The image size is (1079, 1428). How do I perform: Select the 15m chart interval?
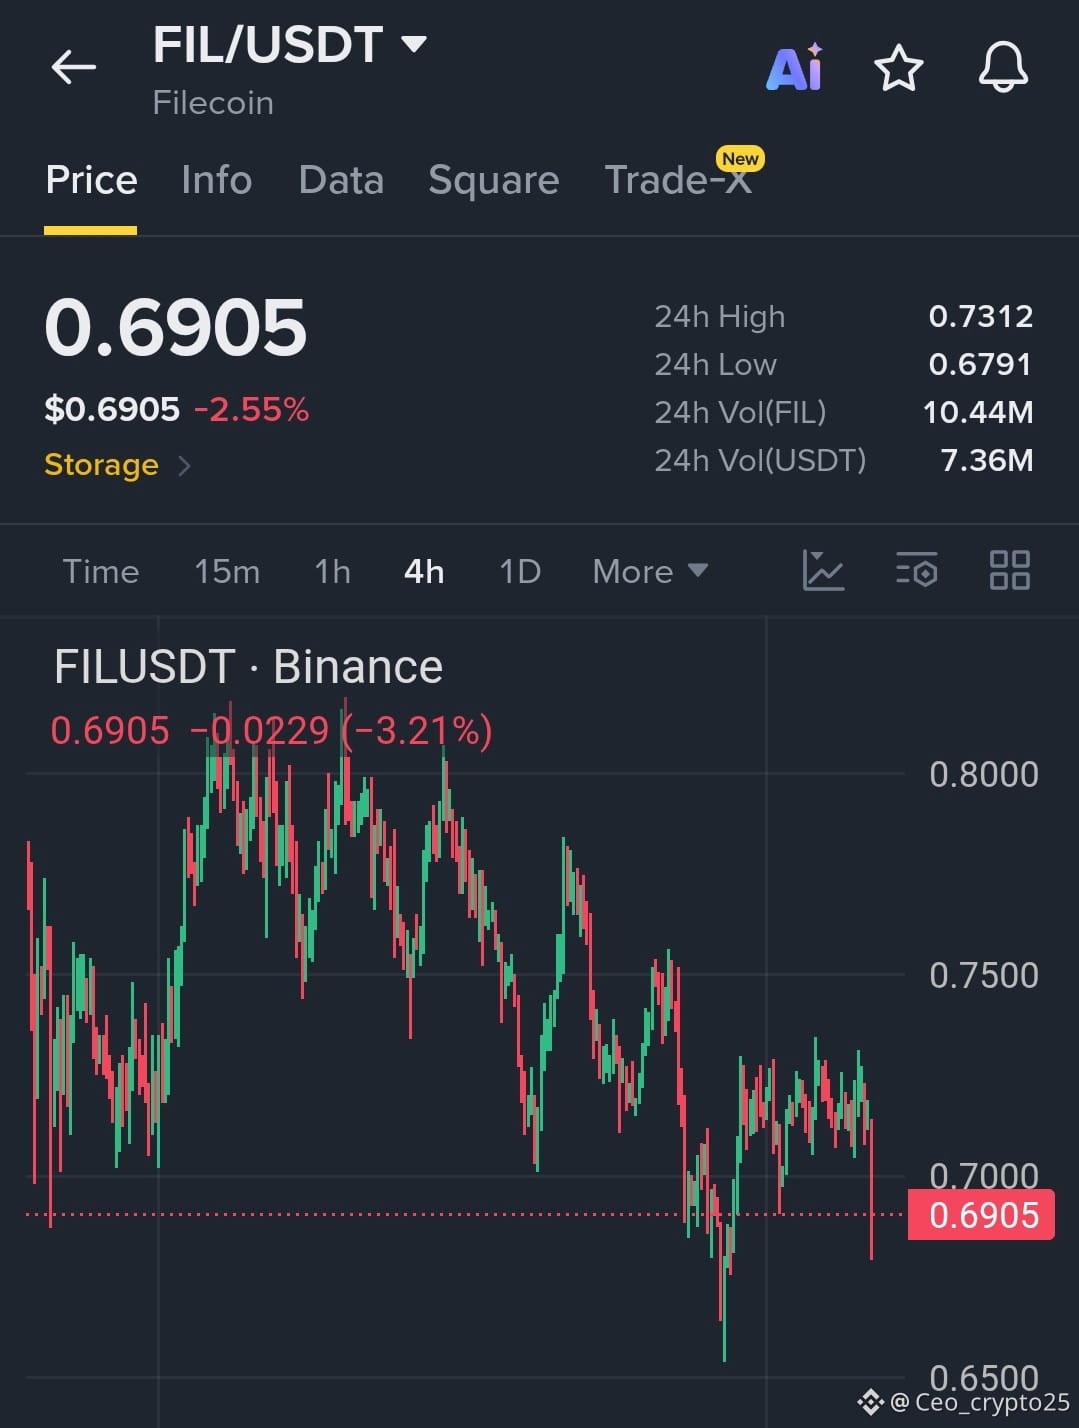coord(227,572)
